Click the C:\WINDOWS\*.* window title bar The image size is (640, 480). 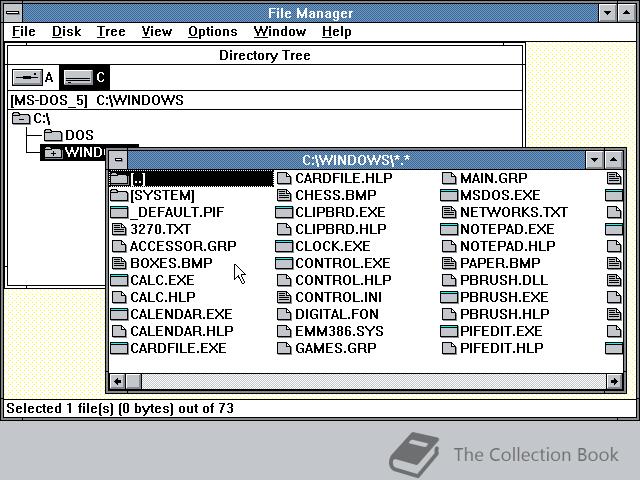tap(356, 160)
